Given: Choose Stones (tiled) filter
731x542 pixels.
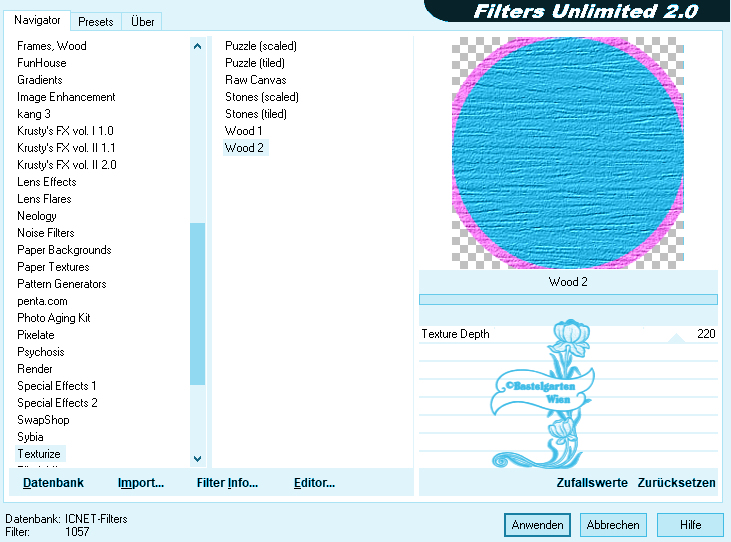Looking at the screenshot, I should pos(256,114).
